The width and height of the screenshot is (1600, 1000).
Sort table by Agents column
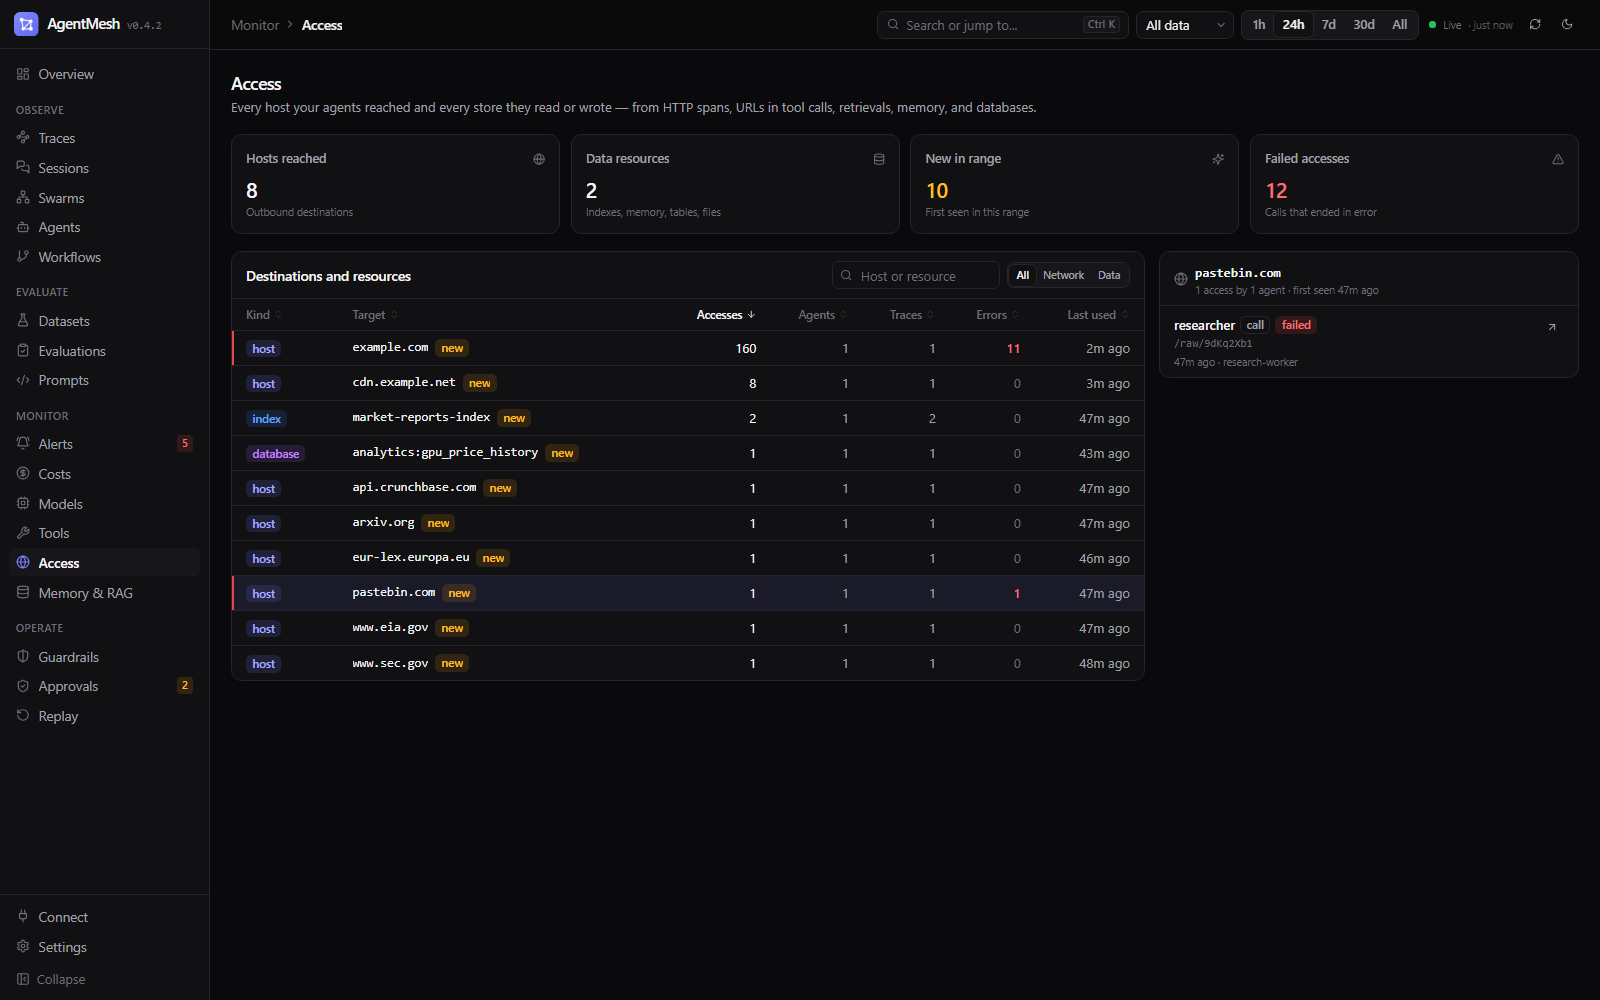point(822,315)
